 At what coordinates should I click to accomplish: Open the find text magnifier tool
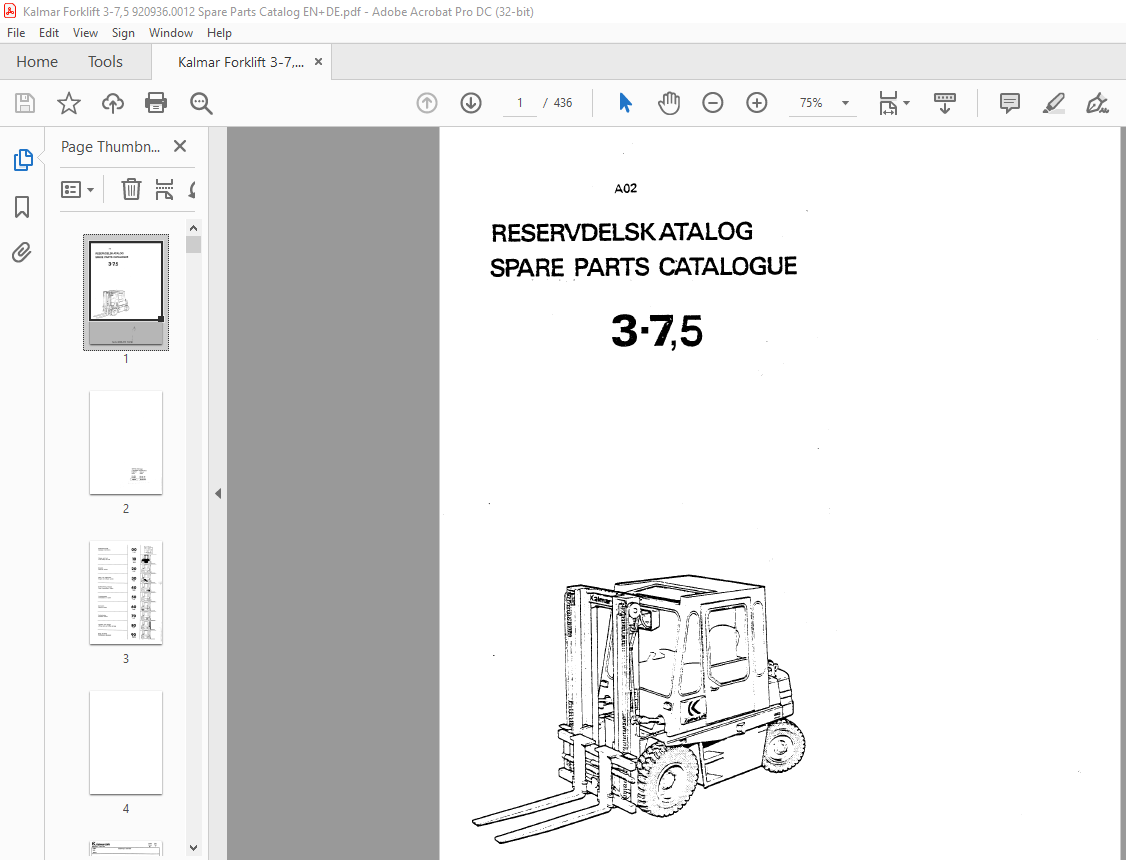201,103
